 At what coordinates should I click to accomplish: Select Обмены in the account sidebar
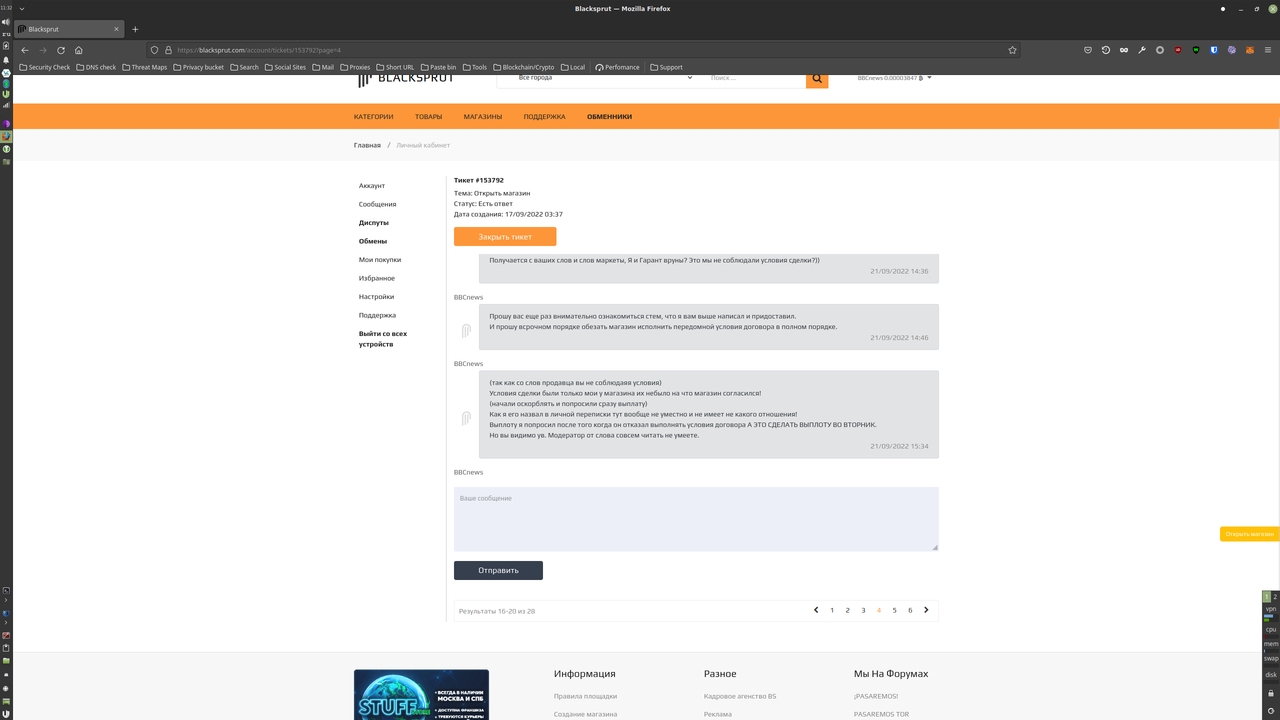(x=373, y=241)
